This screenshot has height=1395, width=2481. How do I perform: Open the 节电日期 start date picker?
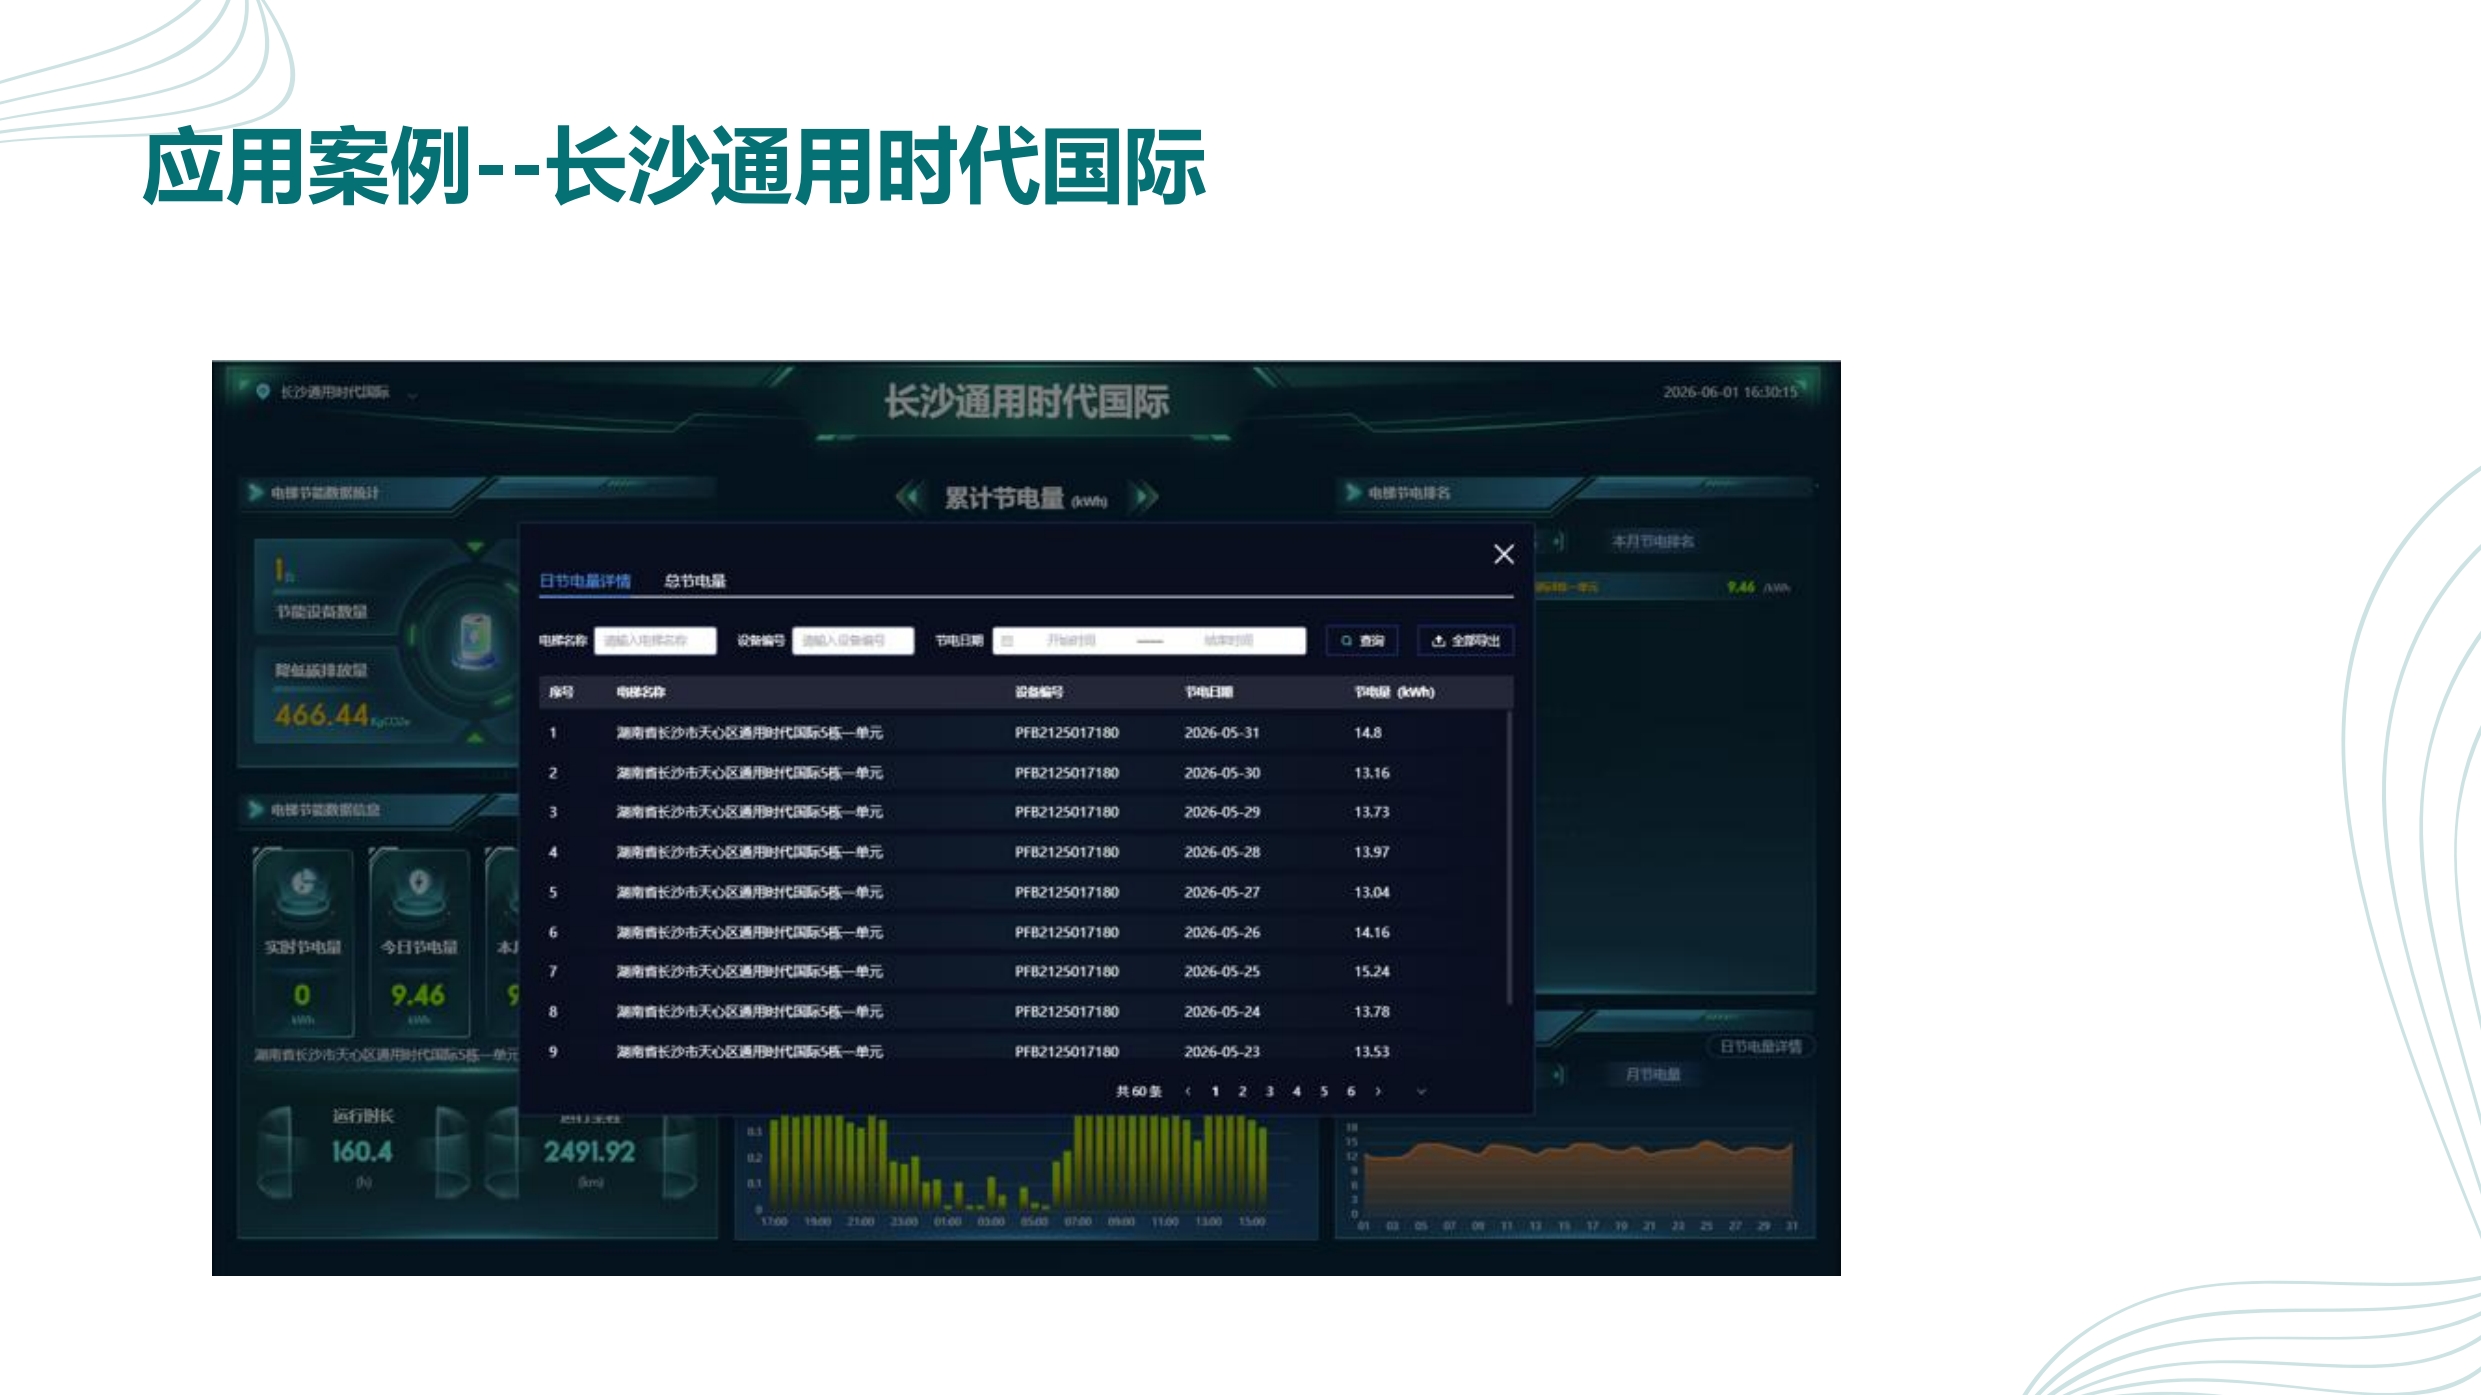click(x=1071, y=640)
